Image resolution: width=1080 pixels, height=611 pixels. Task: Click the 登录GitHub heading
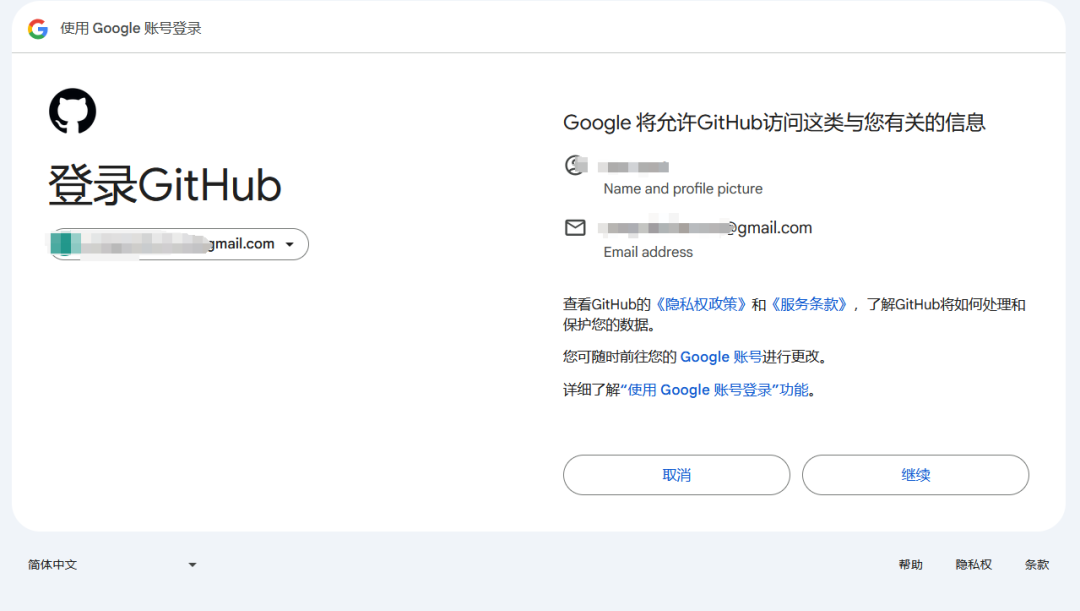165,185
